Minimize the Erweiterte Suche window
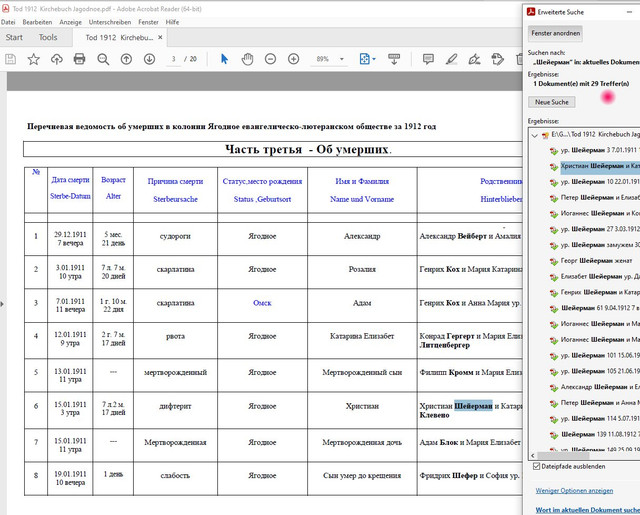The height and width of the screenshot is (515, 640). 629,12
